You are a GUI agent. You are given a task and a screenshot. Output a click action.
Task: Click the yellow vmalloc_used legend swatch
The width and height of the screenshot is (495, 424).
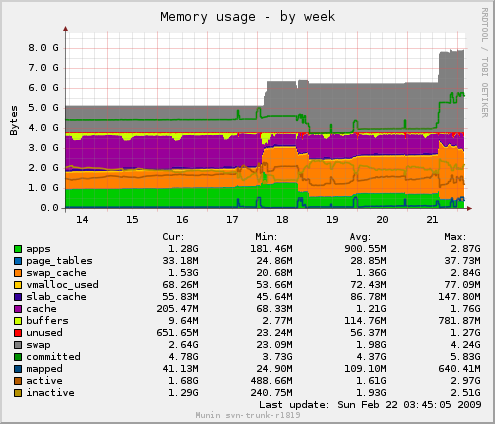pyautogui.click(x=18, y=285)
